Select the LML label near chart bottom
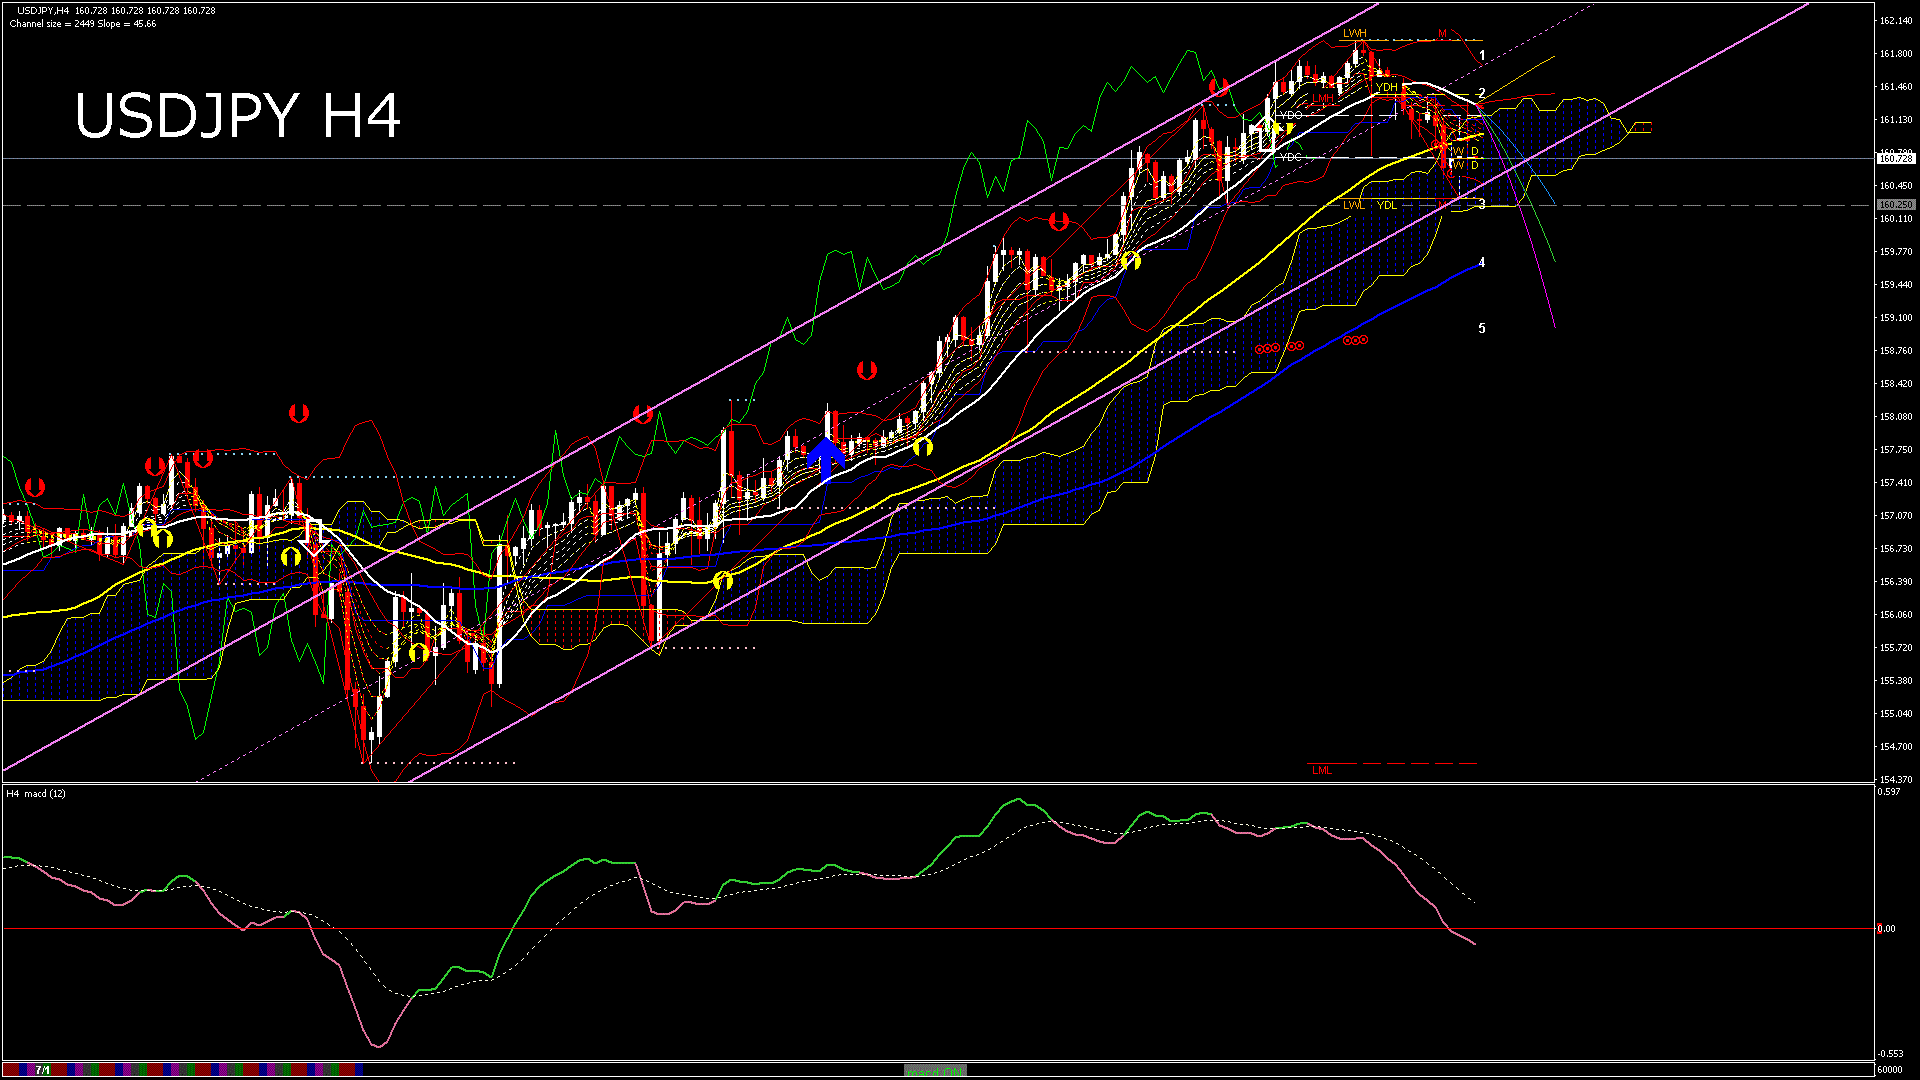Viewport: 1920px width, 1080px height. pyautogui.click(x=1321, y=770)
